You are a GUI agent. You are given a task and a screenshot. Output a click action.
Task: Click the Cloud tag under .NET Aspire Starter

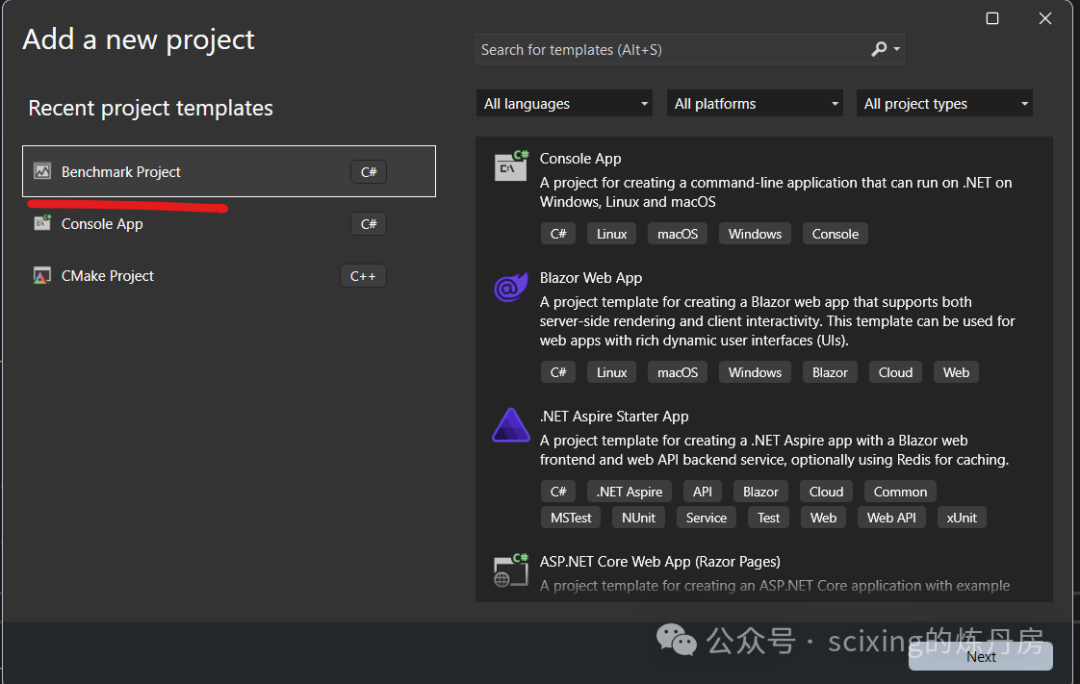pos(826,491)
